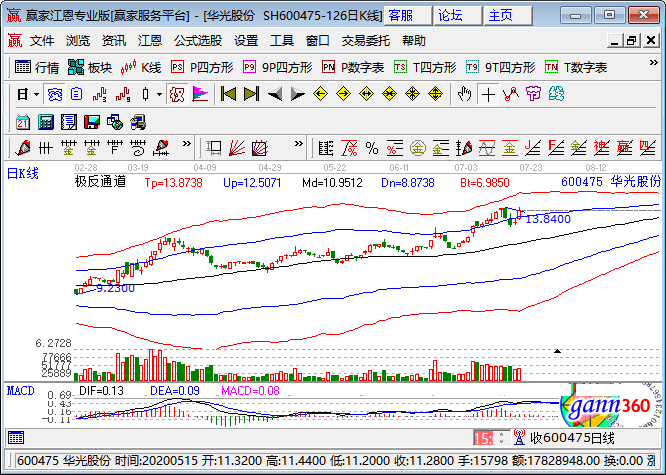Select the red fan lines tool
666x475 pixels.
(x=237, y=148)
